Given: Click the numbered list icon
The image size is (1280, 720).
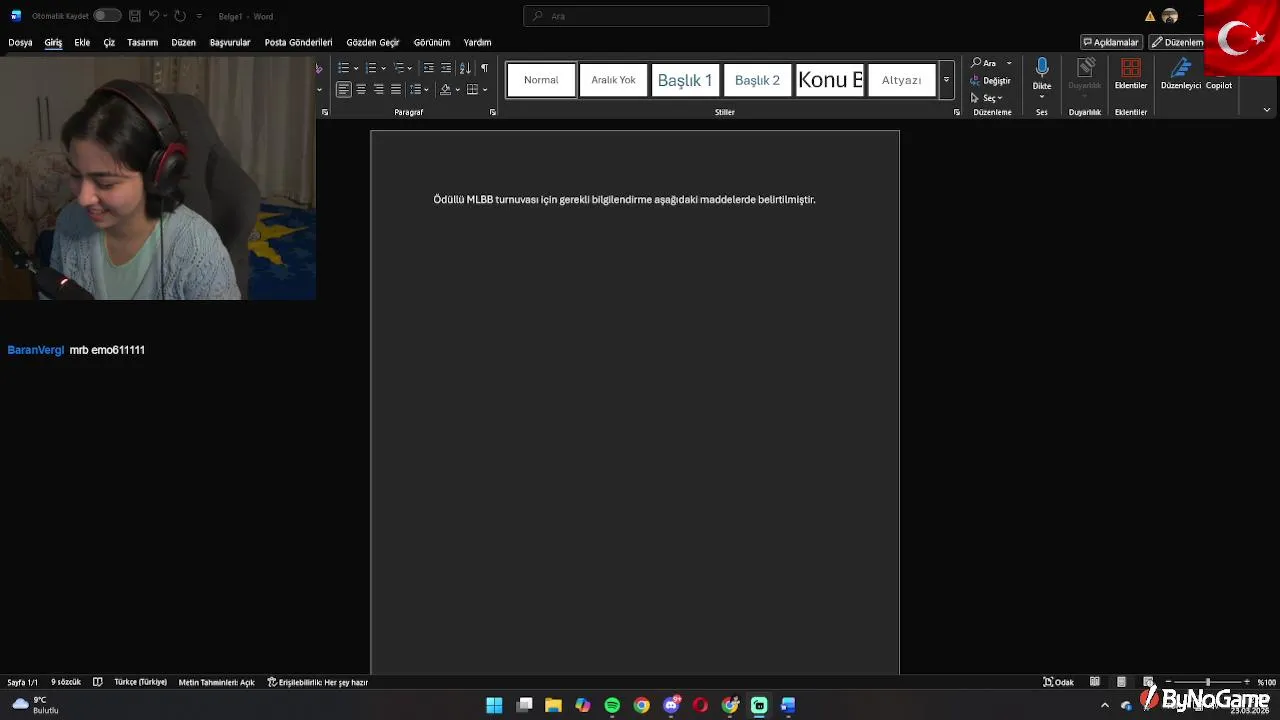Looking at the screenshot, I should [x=370, y=68].
